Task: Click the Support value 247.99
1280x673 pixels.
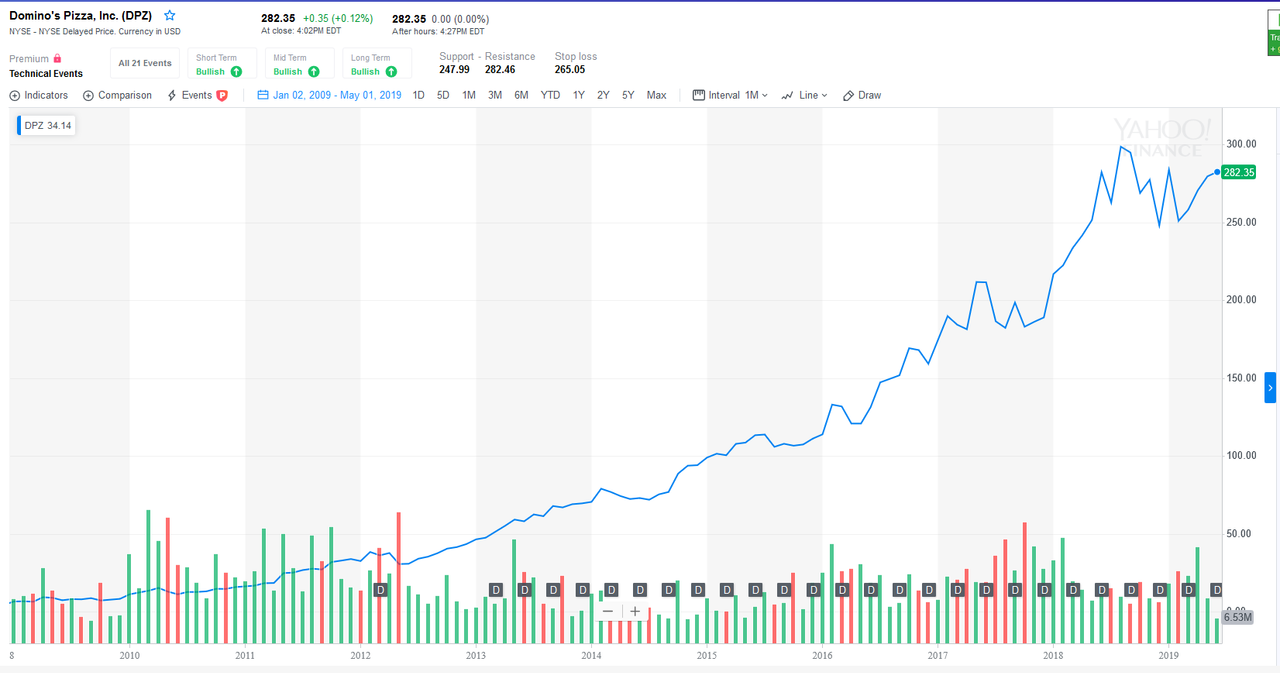Action: point(454,70)
